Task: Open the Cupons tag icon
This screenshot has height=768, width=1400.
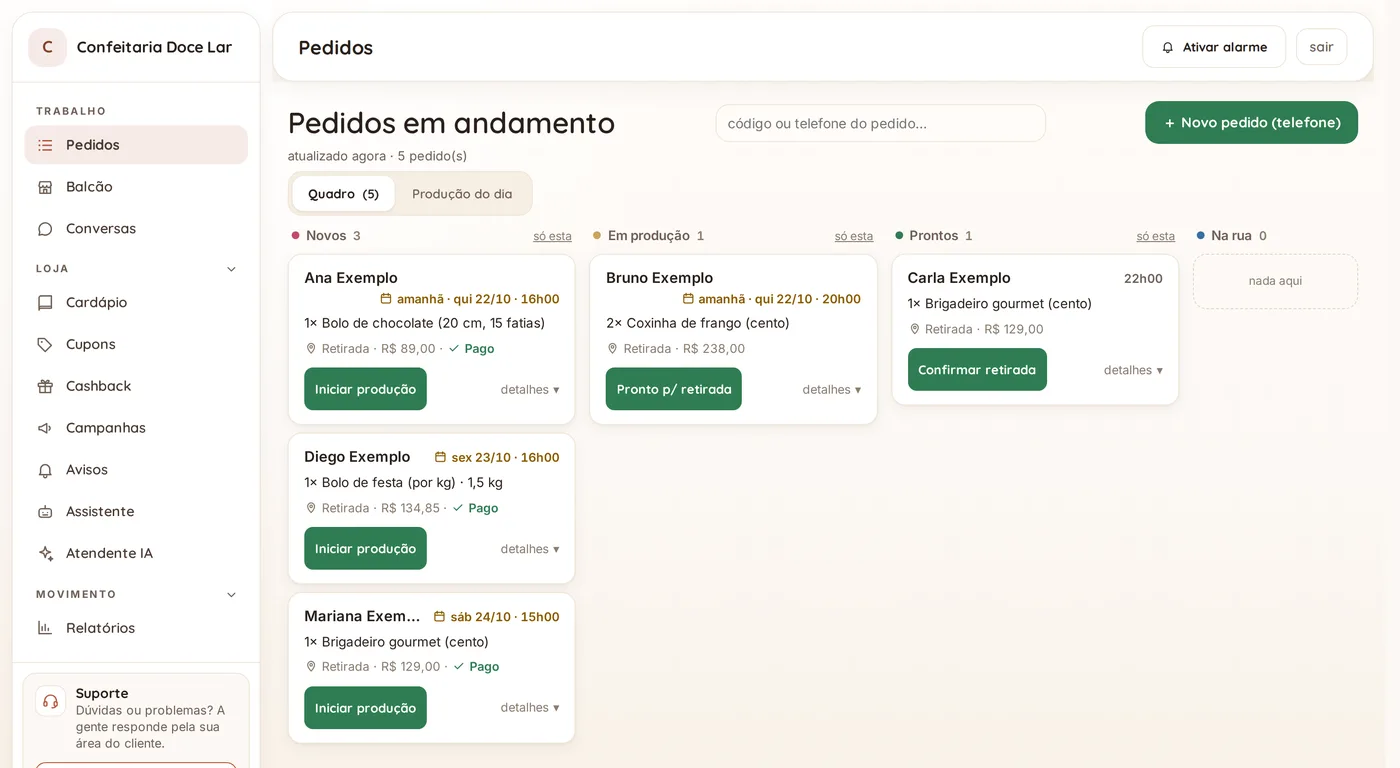Action: point(45,345)
